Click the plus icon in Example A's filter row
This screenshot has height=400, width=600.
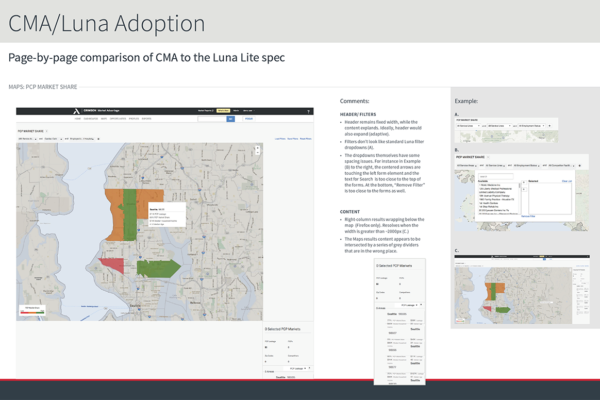click(x=549, y=126)
